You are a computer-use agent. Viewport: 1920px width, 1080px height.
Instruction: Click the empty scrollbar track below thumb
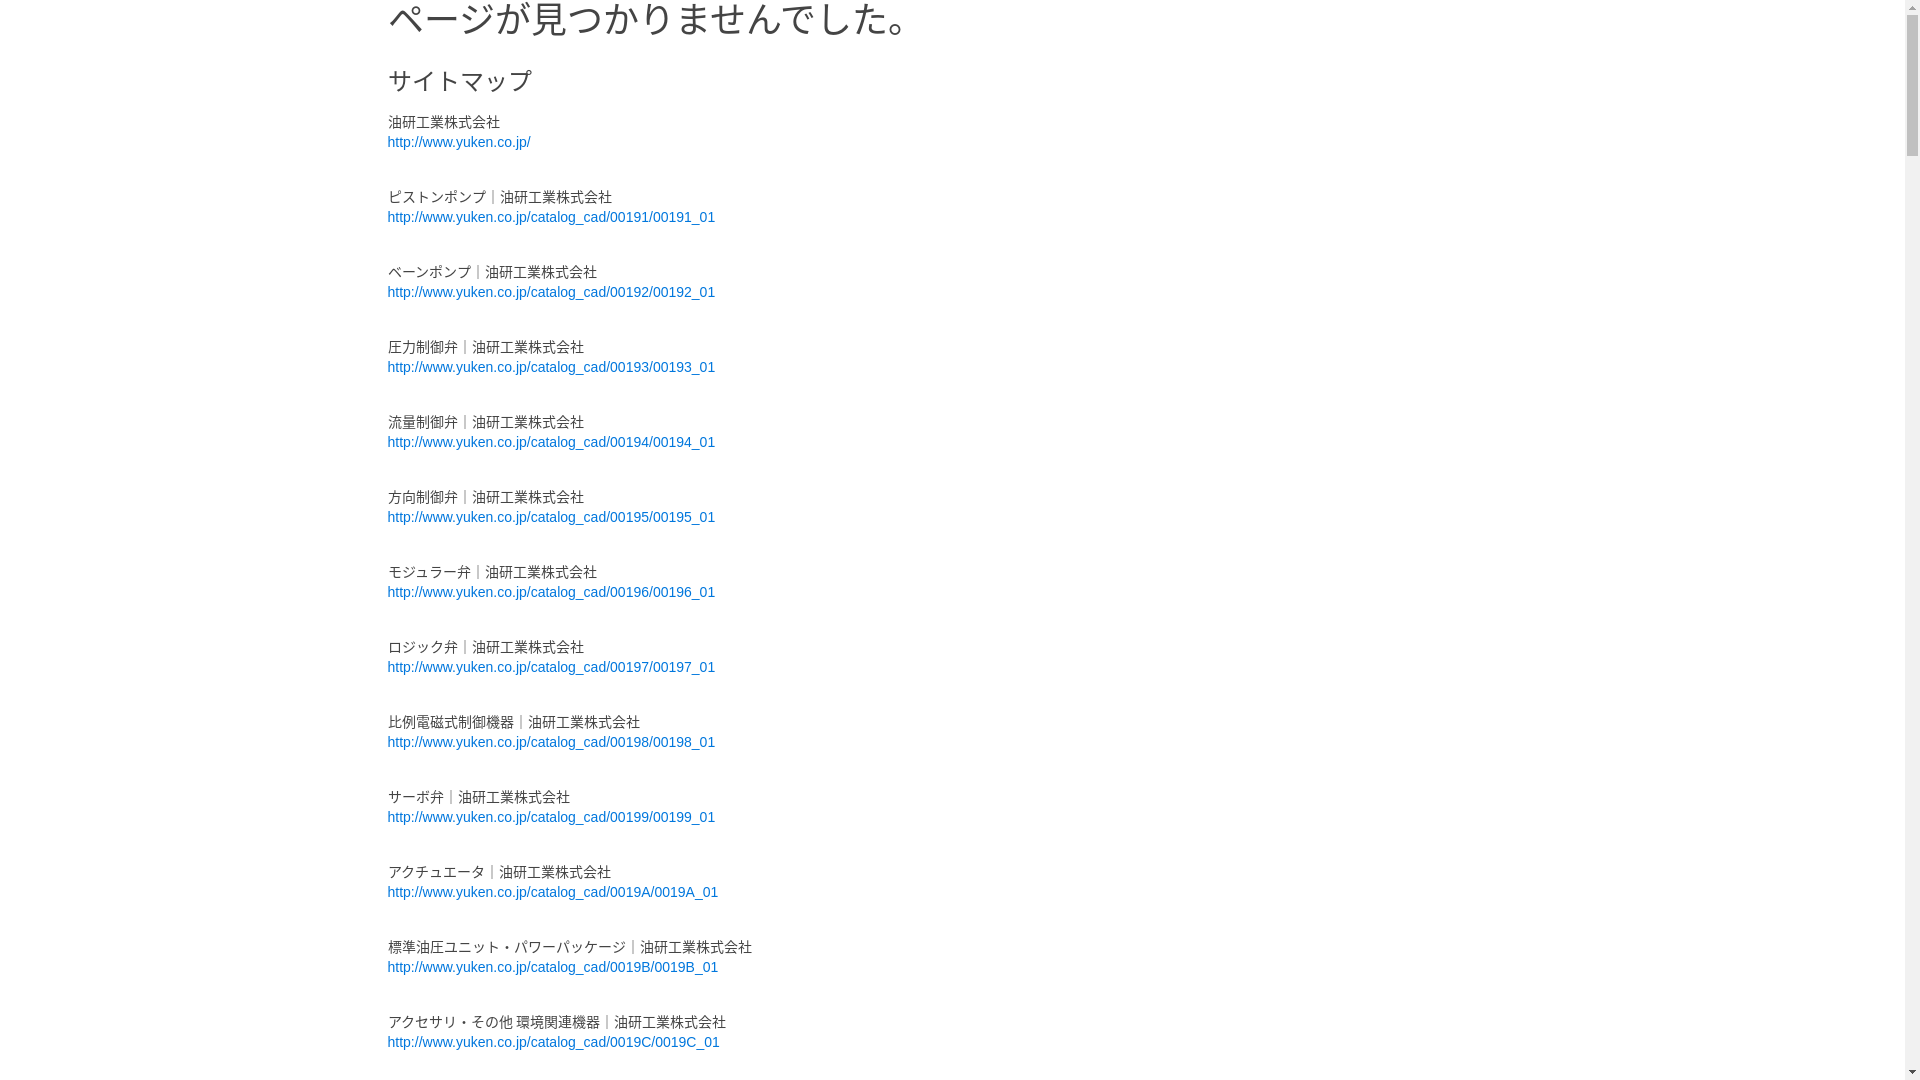pos(1912,610)
